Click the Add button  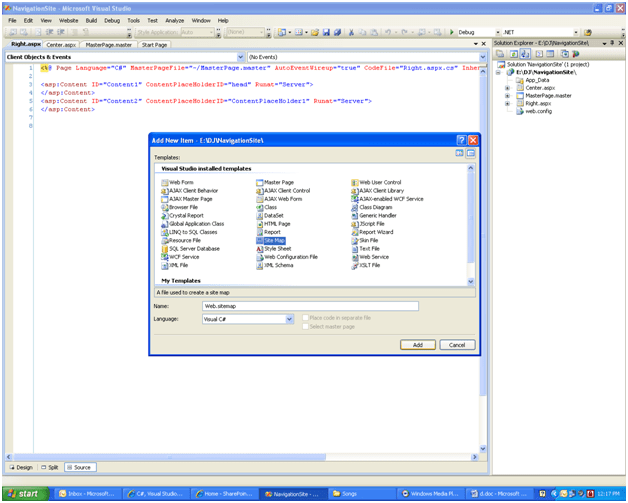coord(417,345)
